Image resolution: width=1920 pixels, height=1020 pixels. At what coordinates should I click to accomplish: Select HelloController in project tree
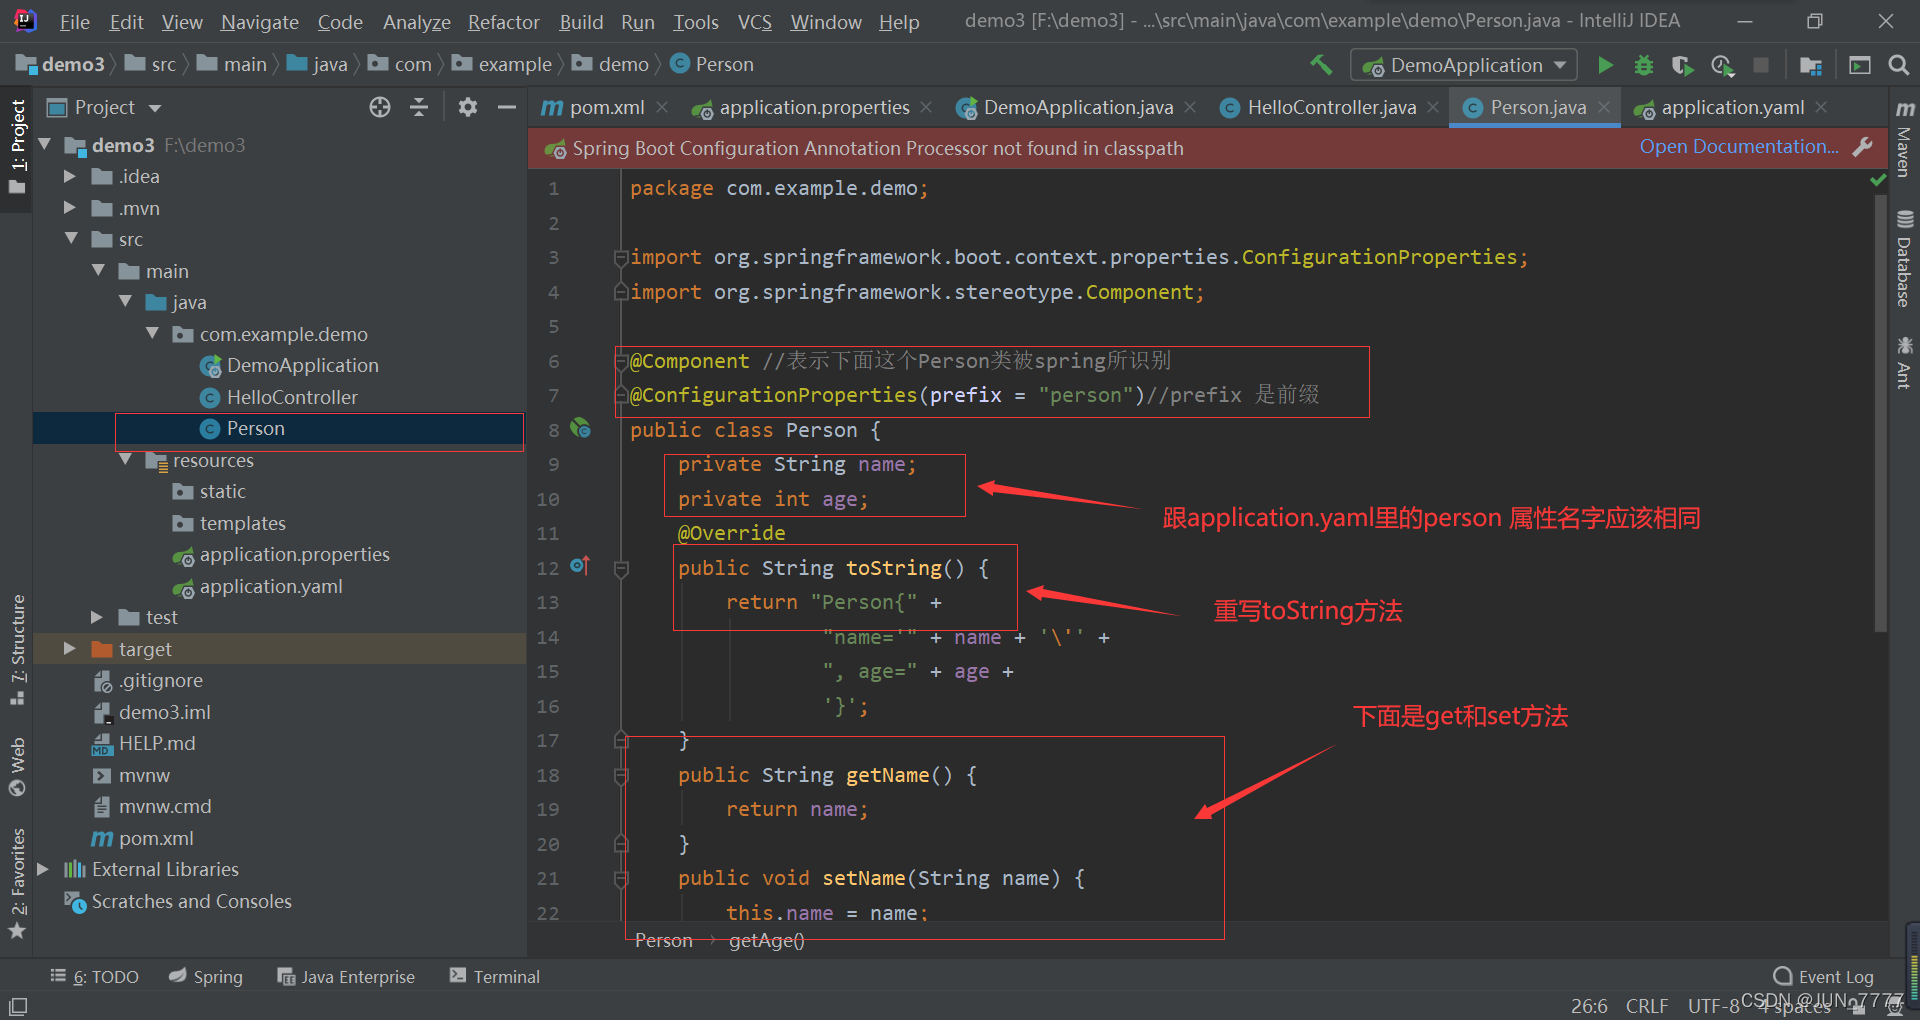(x=292, y=397)
